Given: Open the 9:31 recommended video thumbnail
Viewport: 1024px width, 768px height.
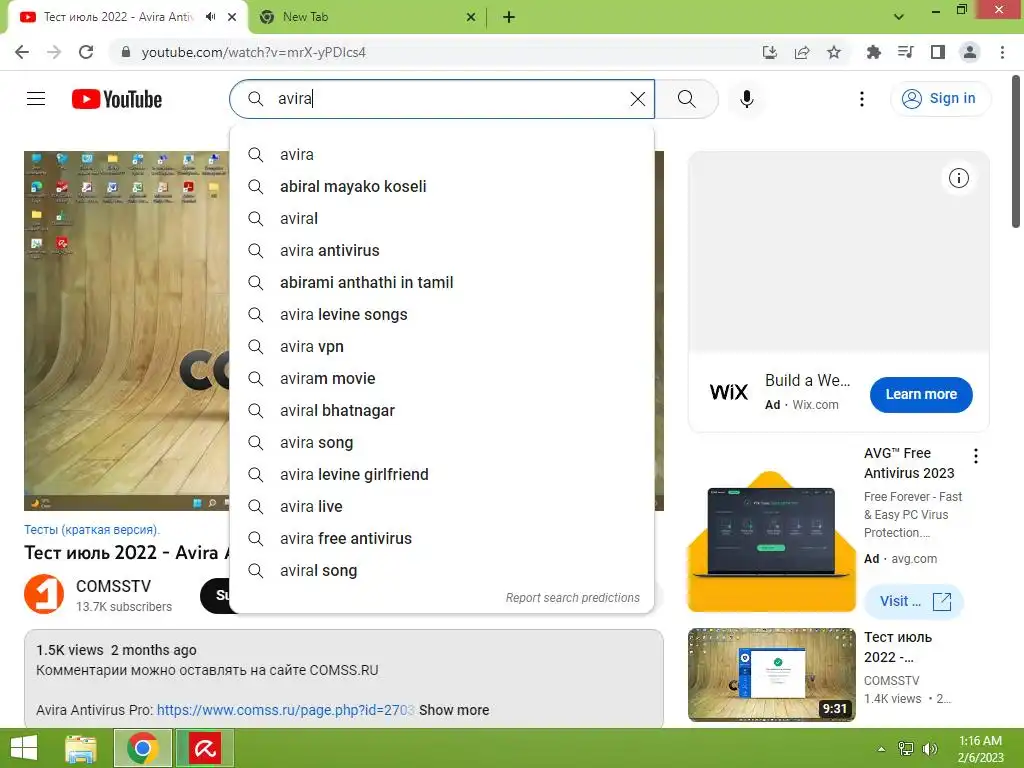Looking at the screenshot, I should click(x=771, y=675).
